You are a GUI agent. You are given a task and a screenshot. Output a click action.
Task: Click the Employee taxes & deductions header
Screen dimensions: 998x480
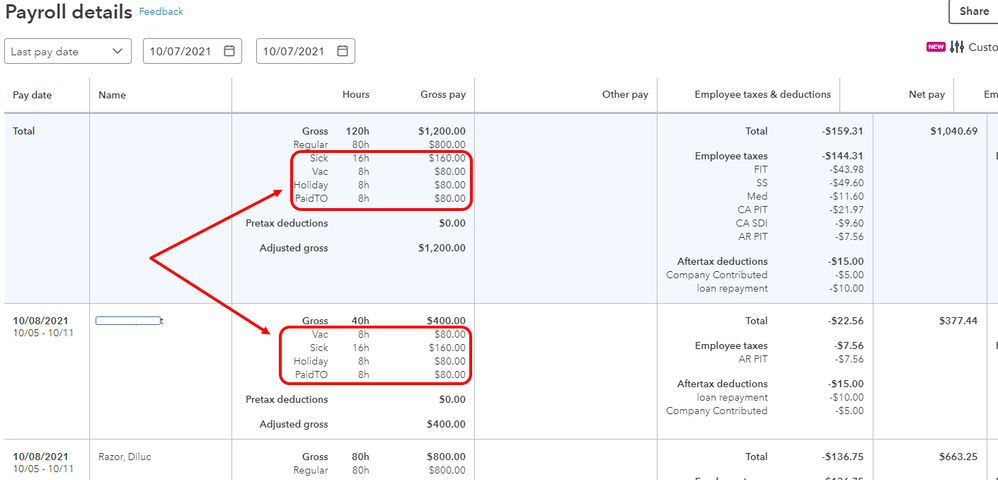762,95
